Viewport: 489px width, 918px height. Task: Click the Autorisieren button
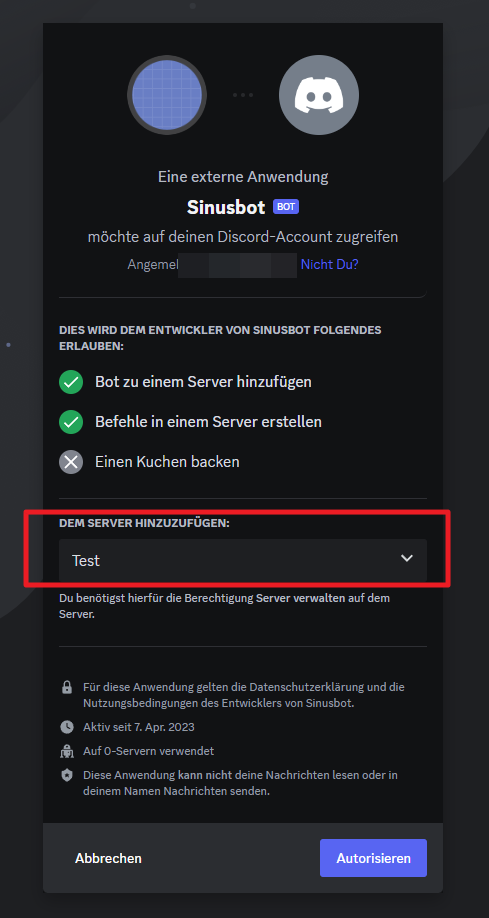373,858
